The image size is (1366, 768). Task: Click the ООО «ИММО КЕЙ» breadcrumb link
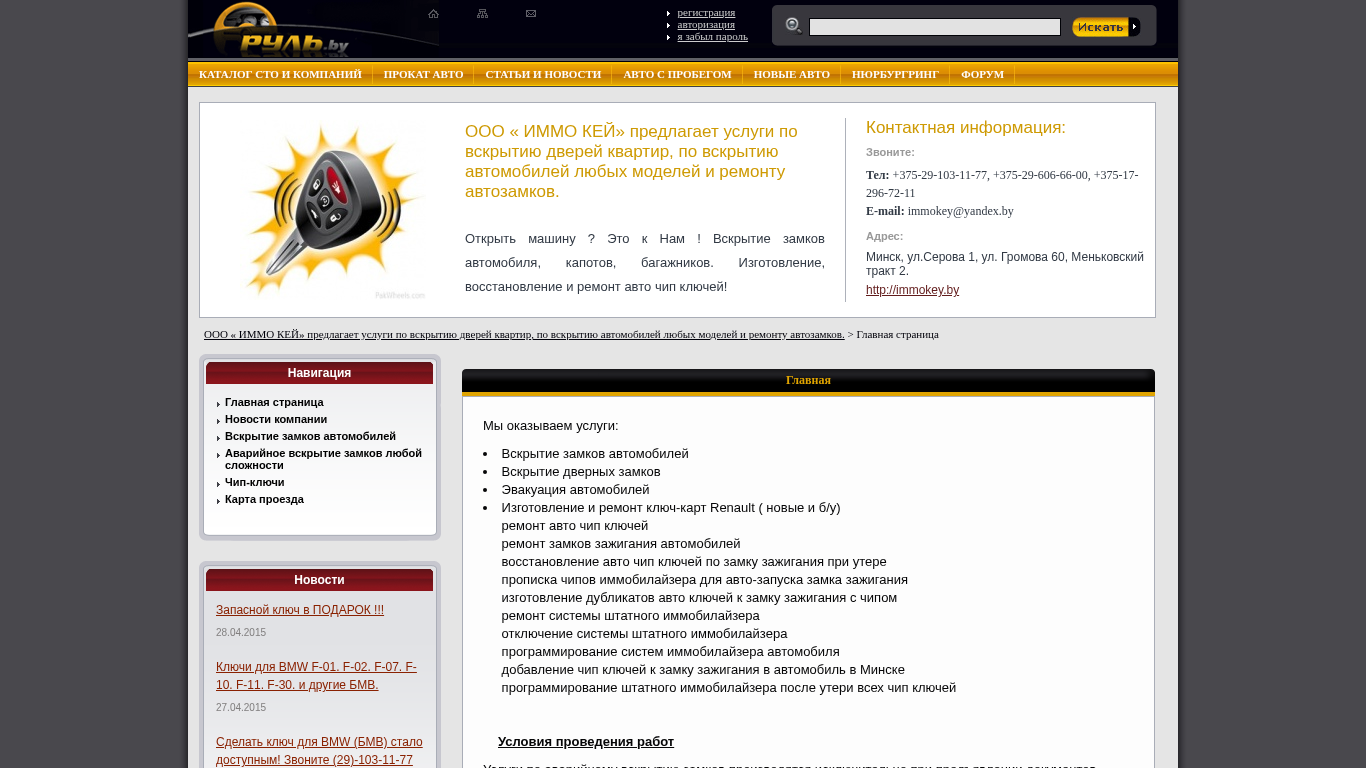click(524, 334)
